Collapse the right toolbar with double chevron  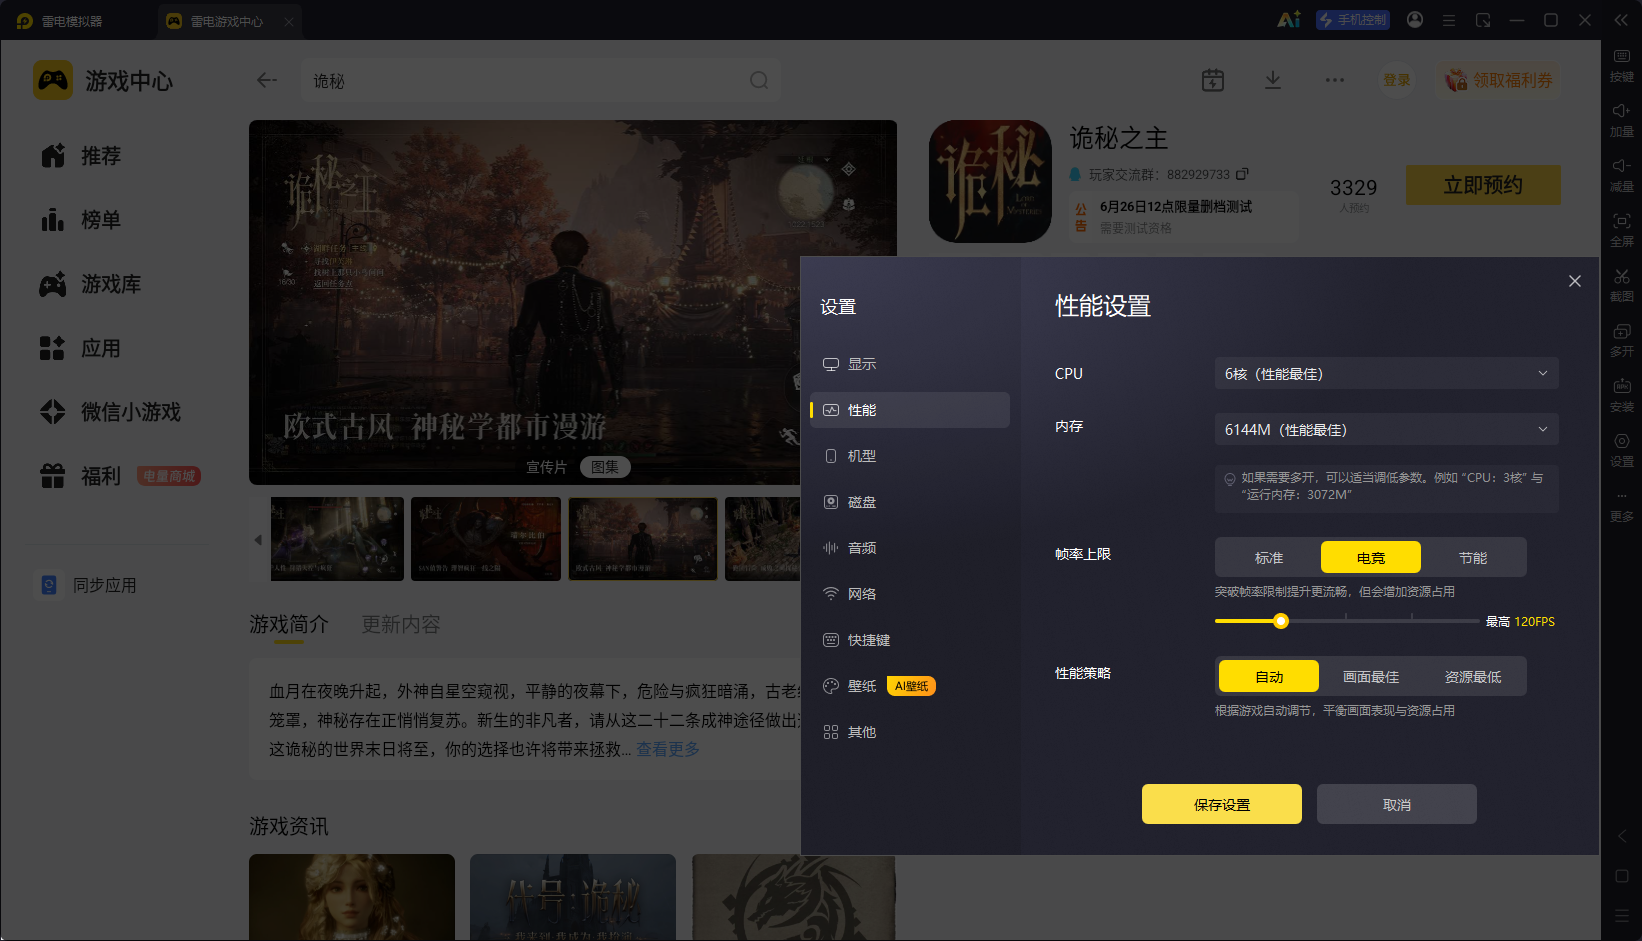click(1621, 20)
